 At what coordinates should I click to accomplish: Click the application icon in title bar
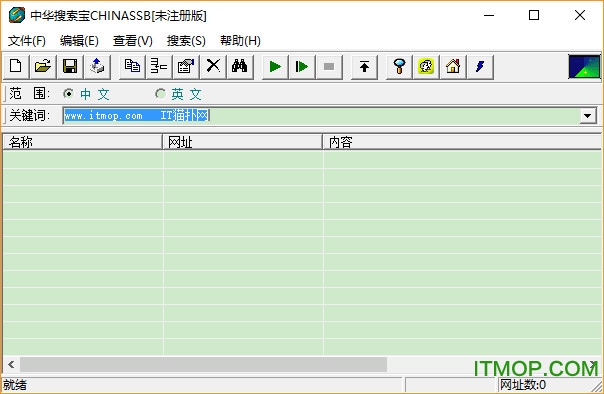[17, 15]
